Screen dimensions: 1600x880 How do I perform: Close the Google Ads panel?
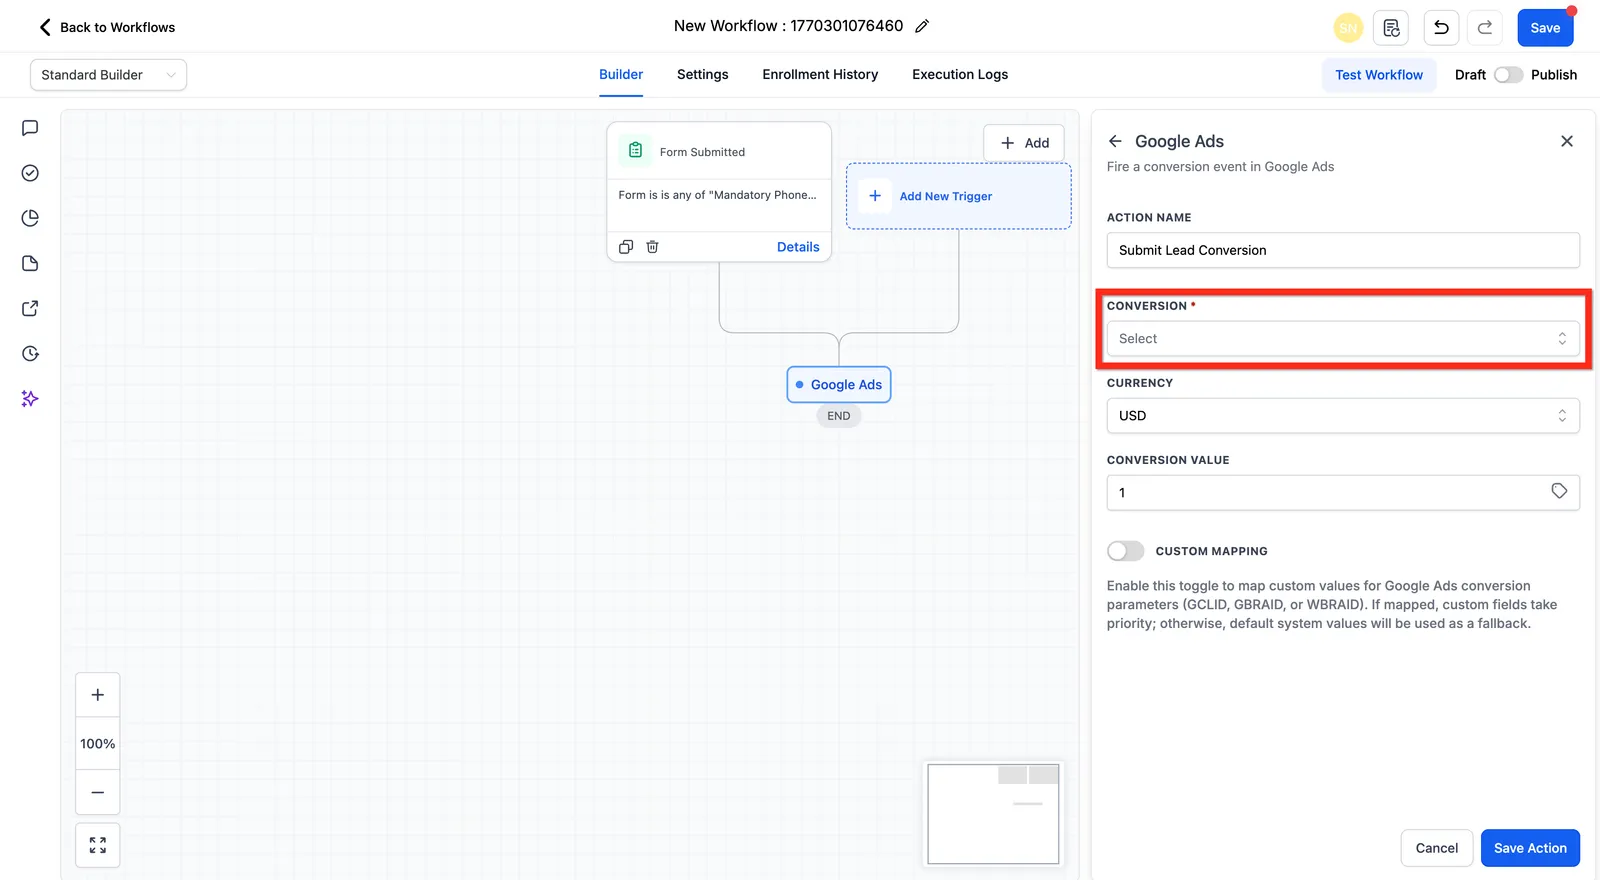point(1567,141)
